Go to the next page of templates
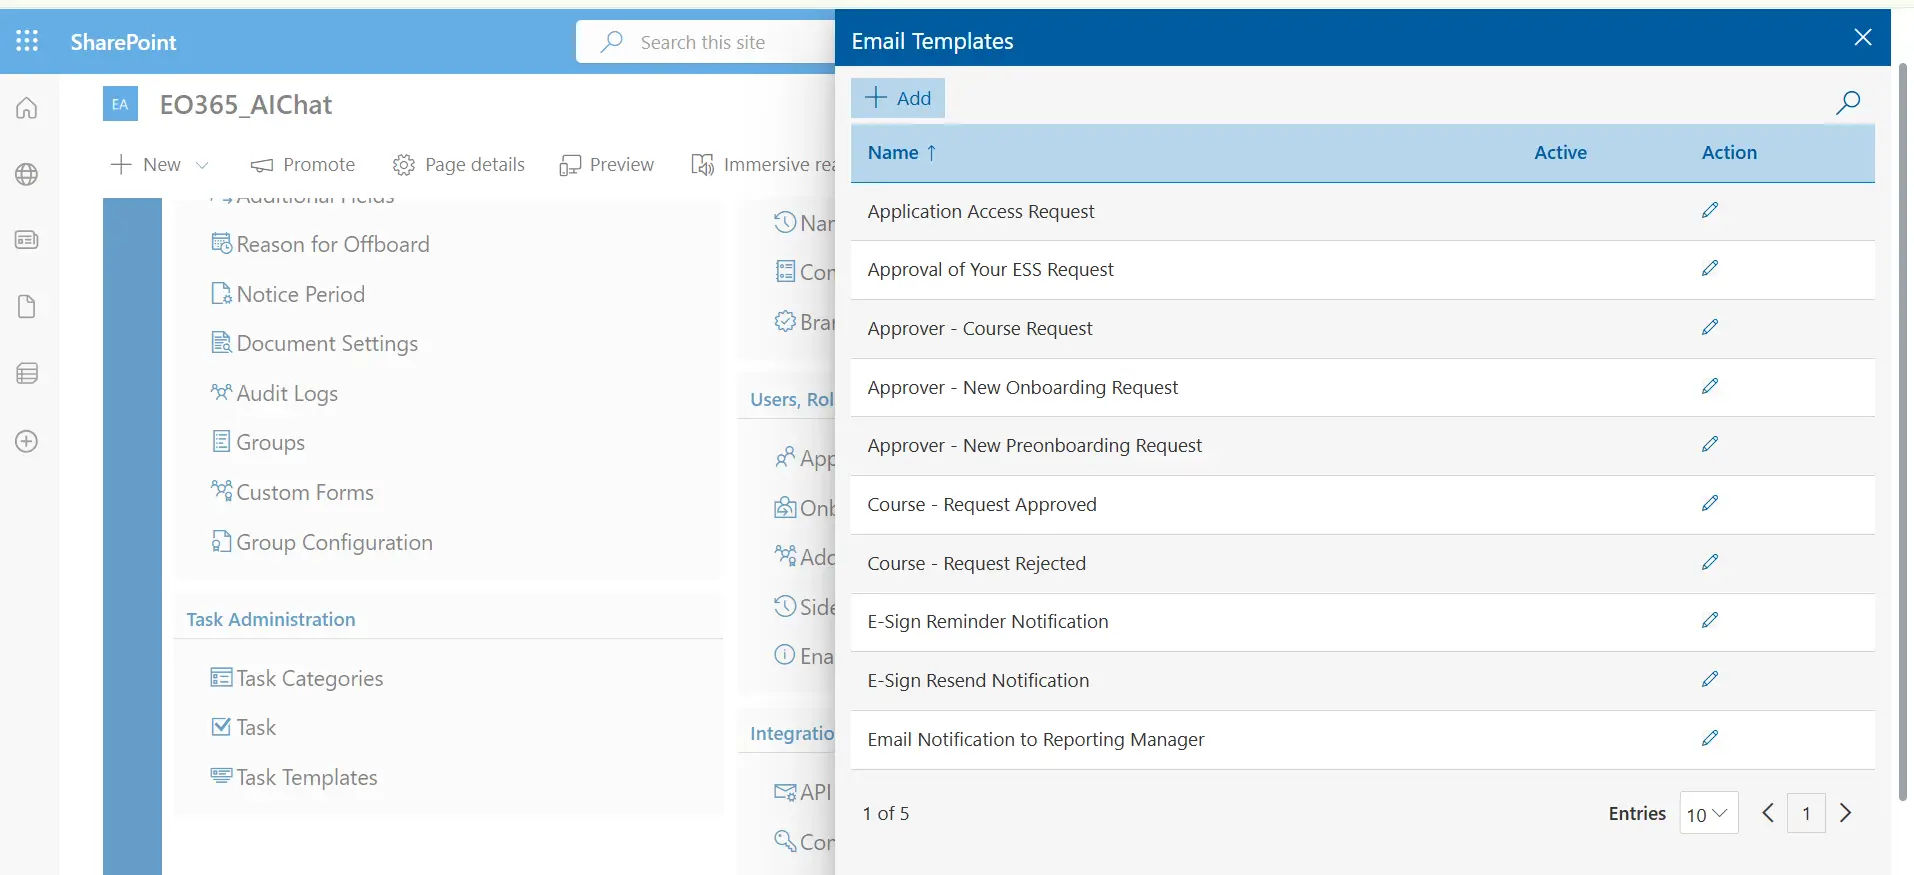1914x875 pixels. pyautogui.click(x=1846, y=813)
